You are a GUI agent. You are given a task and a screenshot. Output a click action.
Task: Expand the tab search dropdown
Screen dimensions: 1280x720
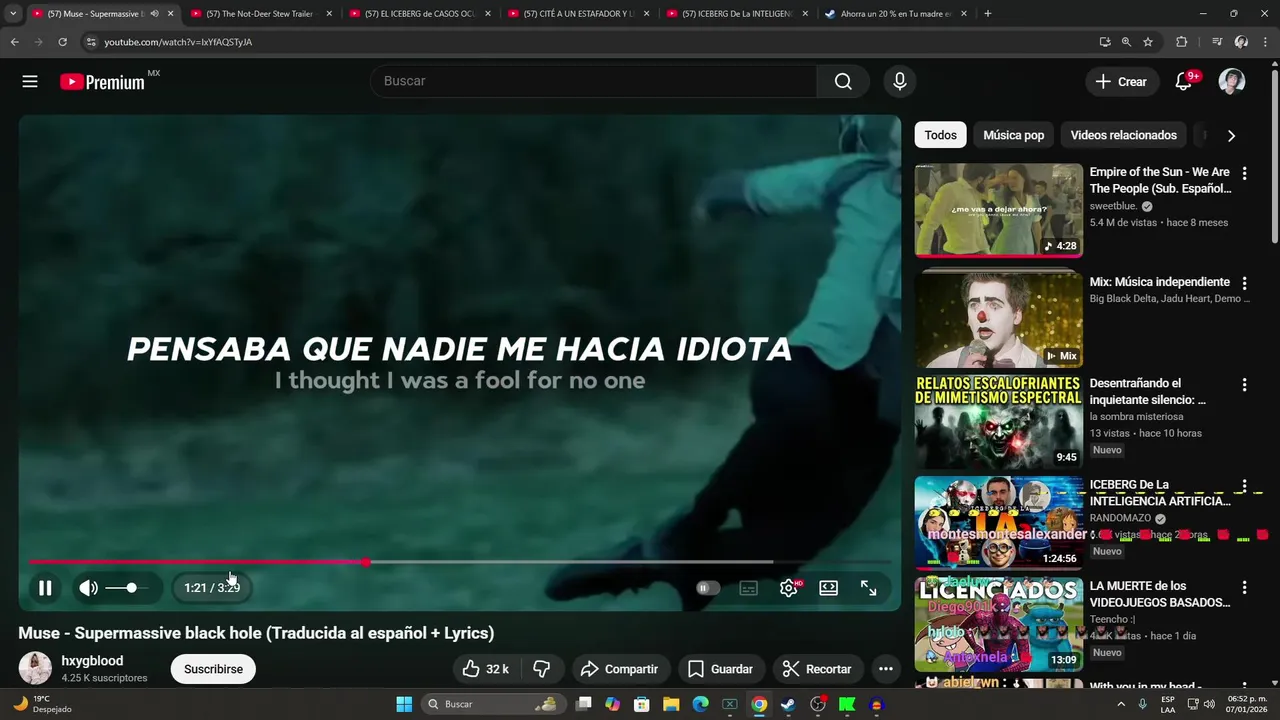[x=13, y=14]
